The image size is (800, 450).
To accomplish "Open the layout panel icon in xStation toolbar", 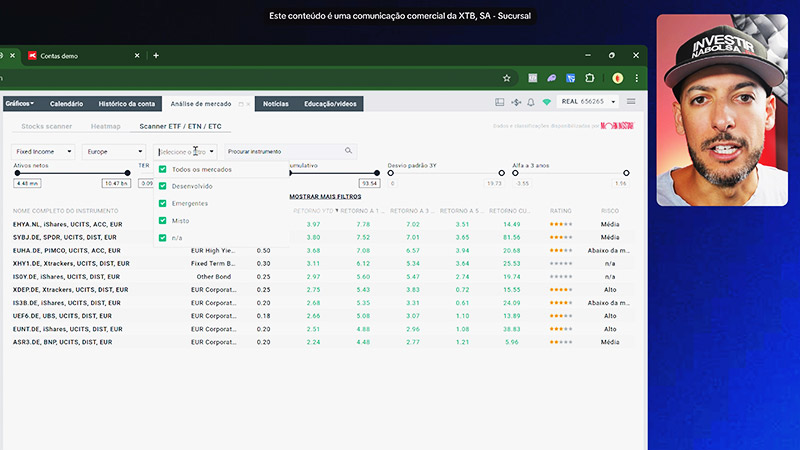I will [499, 102].
